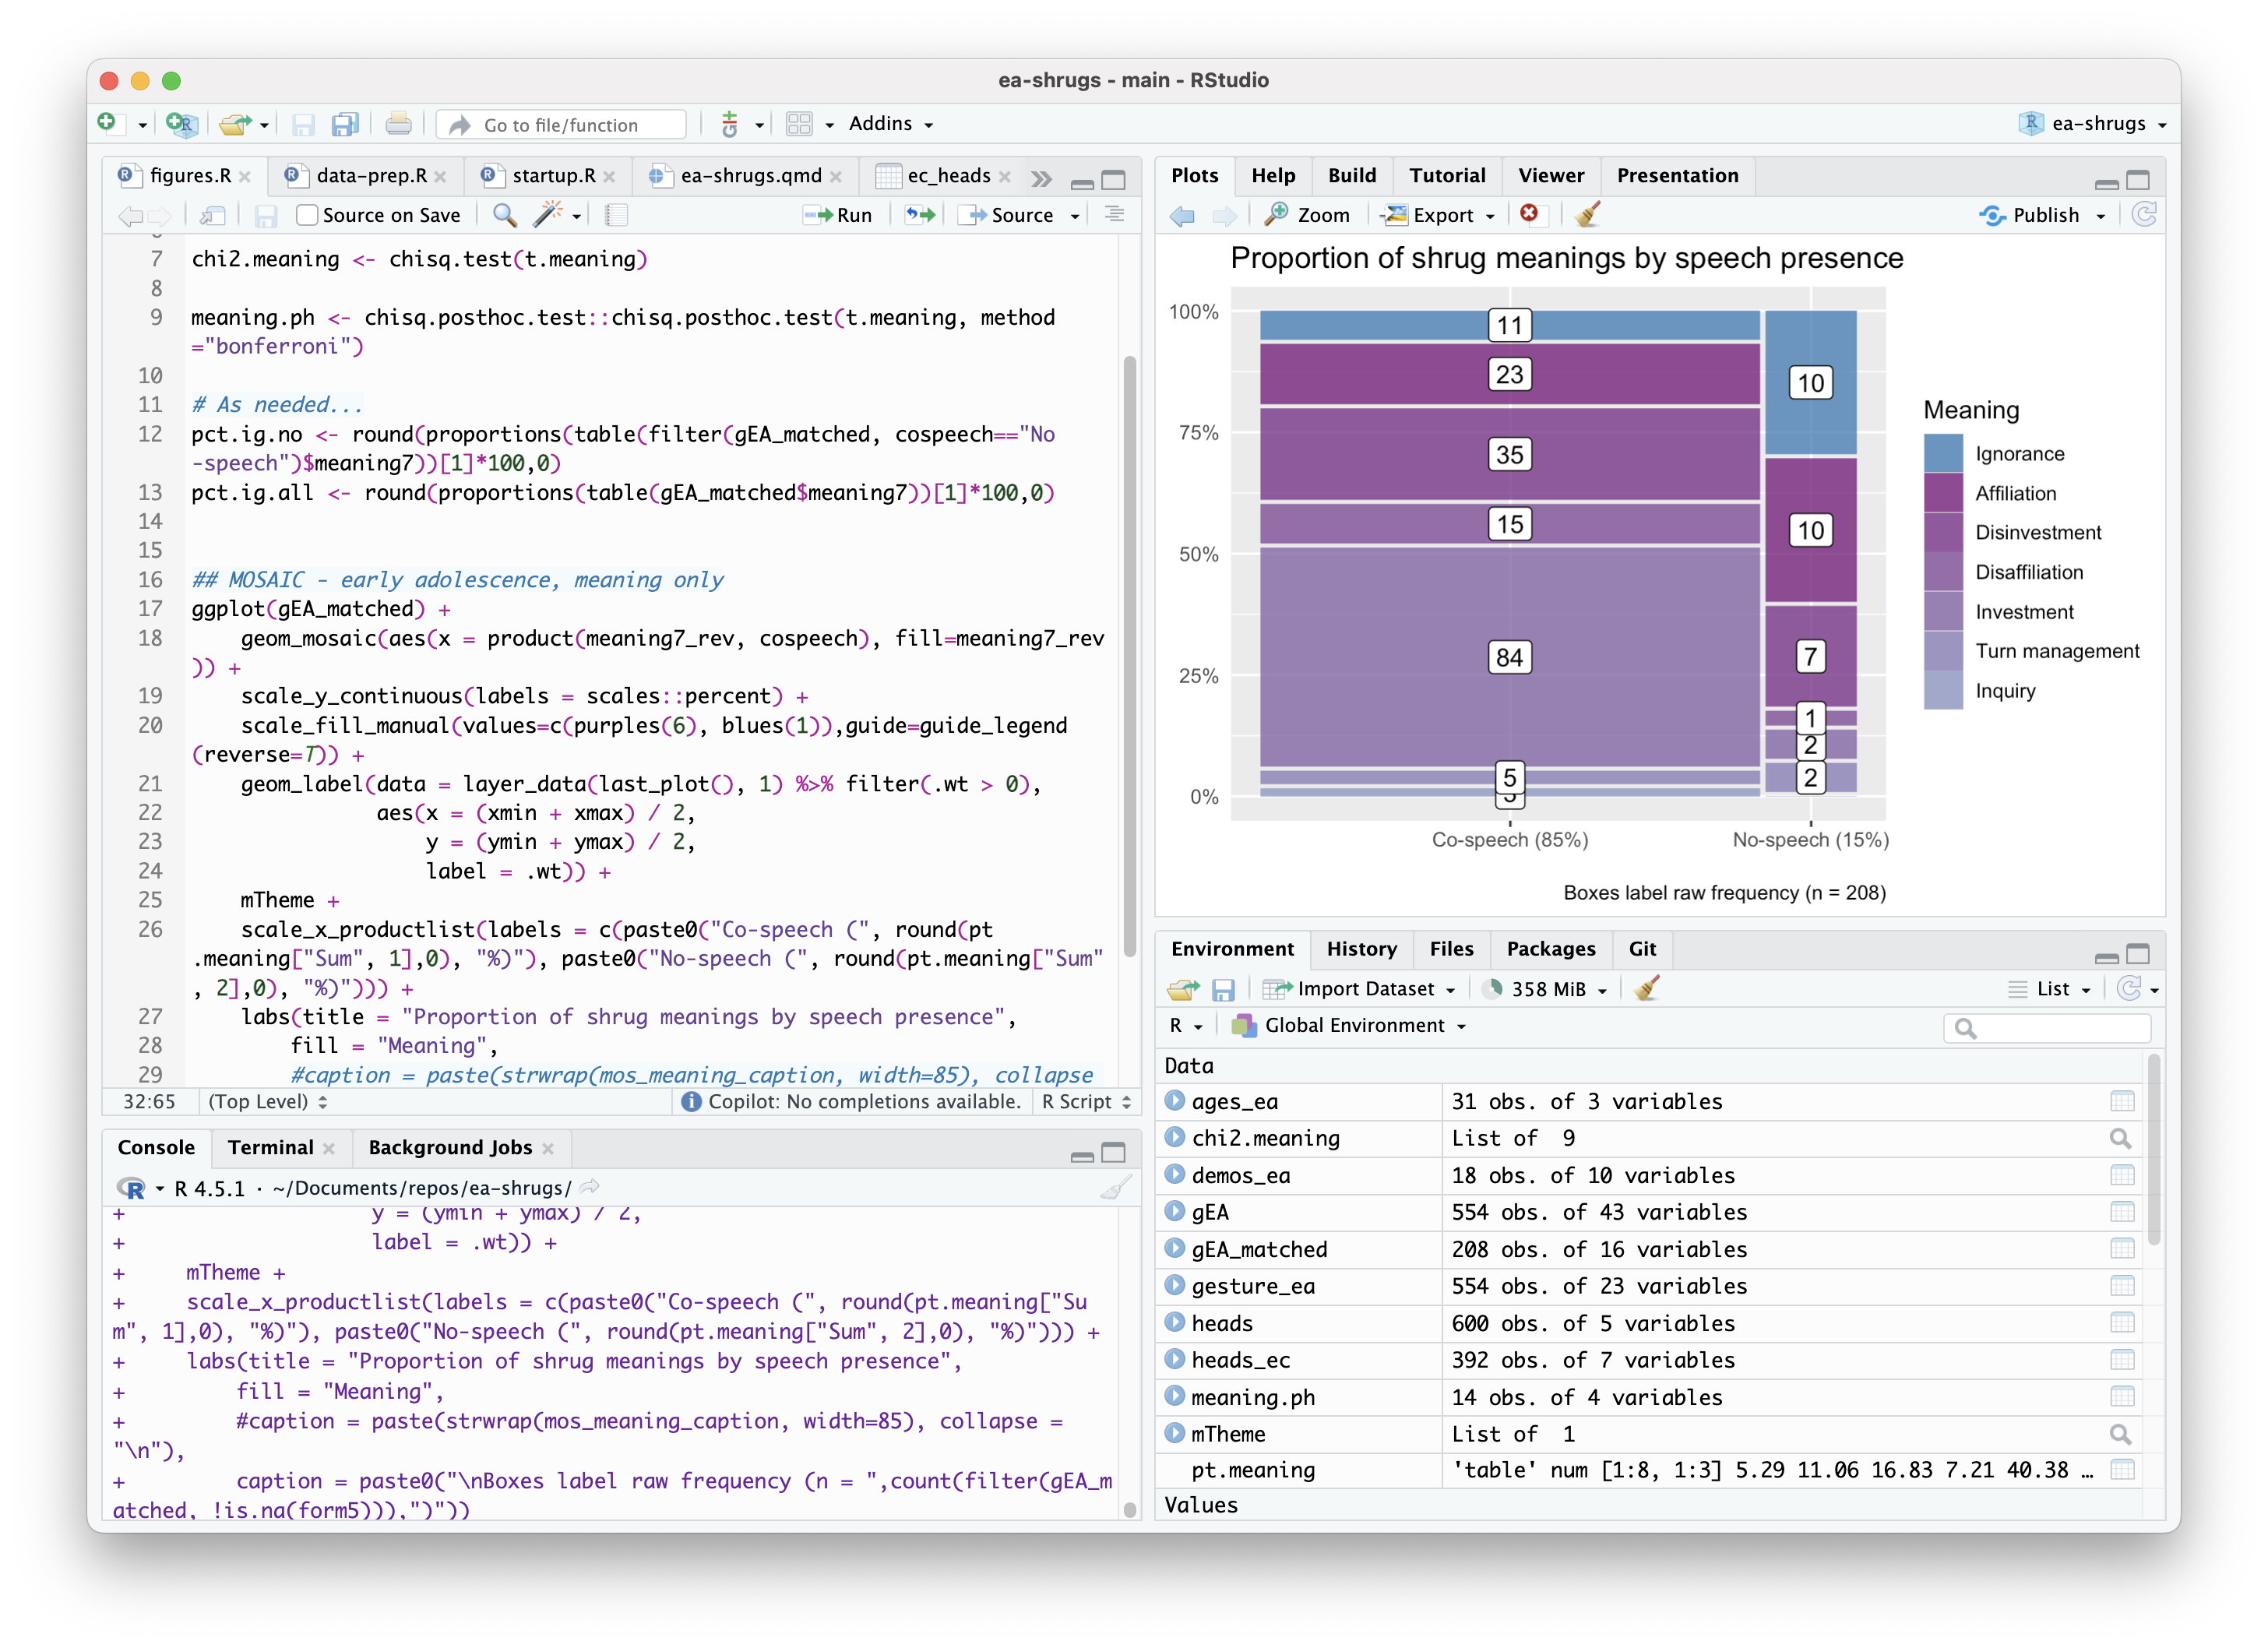Screen dimensions: 2268x1648
Task: Clear all plots with the broom icon
Action: [1587, 215]
